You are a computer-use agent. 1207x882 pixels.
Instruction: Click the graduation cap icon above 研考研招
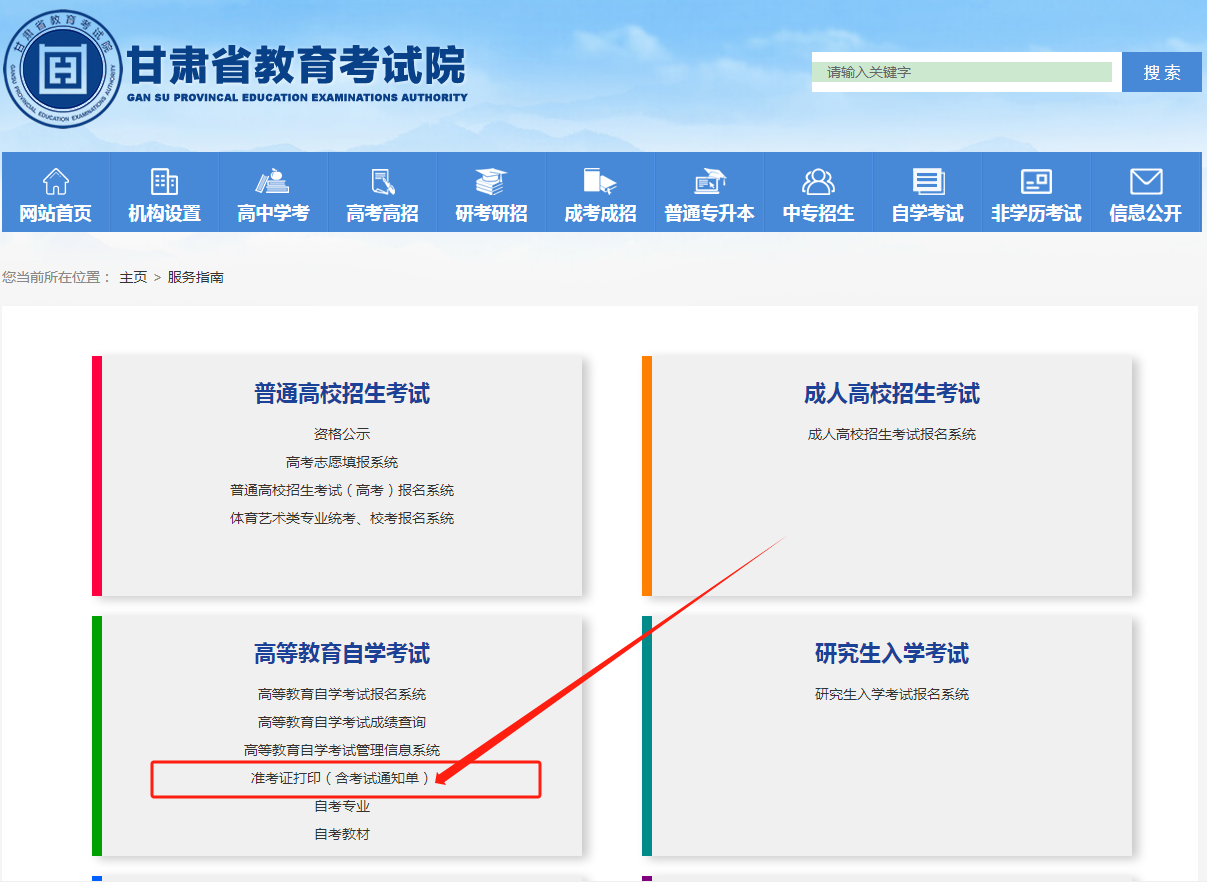[491, 182]
